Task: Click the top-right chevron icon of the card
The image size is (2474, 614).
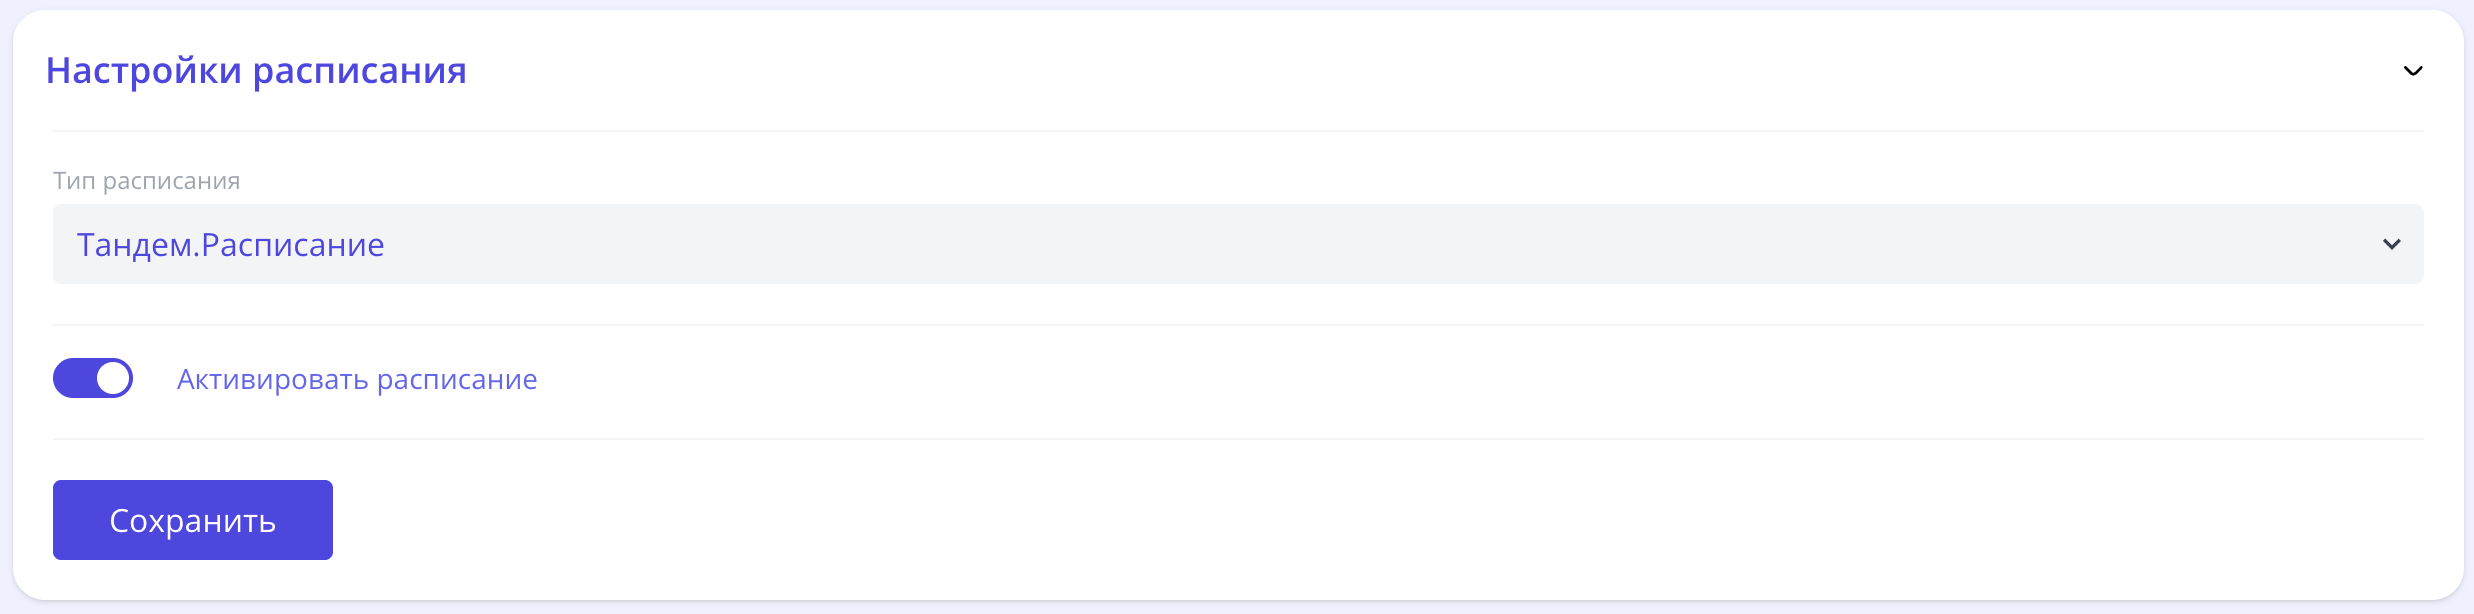Action: coord(2412,71)
